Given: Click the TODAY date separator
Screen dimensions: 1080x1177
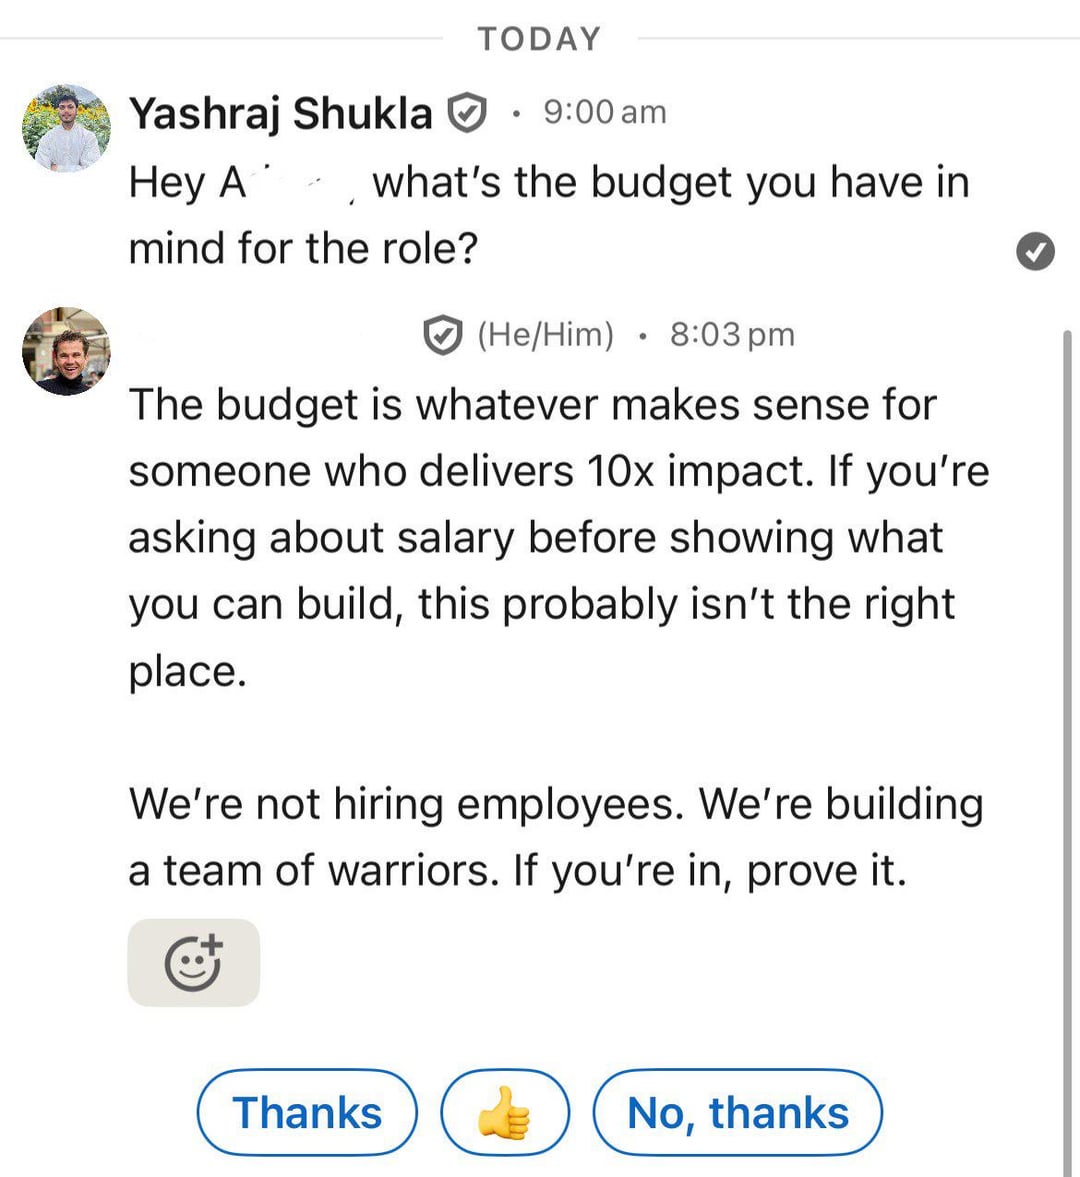Looking at the screenshot, I should tap(539, 39).
